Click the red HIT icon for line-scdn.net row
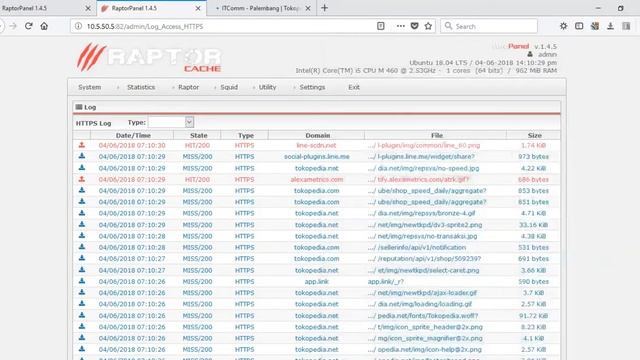This screenshot has width=640, height=360. pyautogui.click(x=82, y=145)
